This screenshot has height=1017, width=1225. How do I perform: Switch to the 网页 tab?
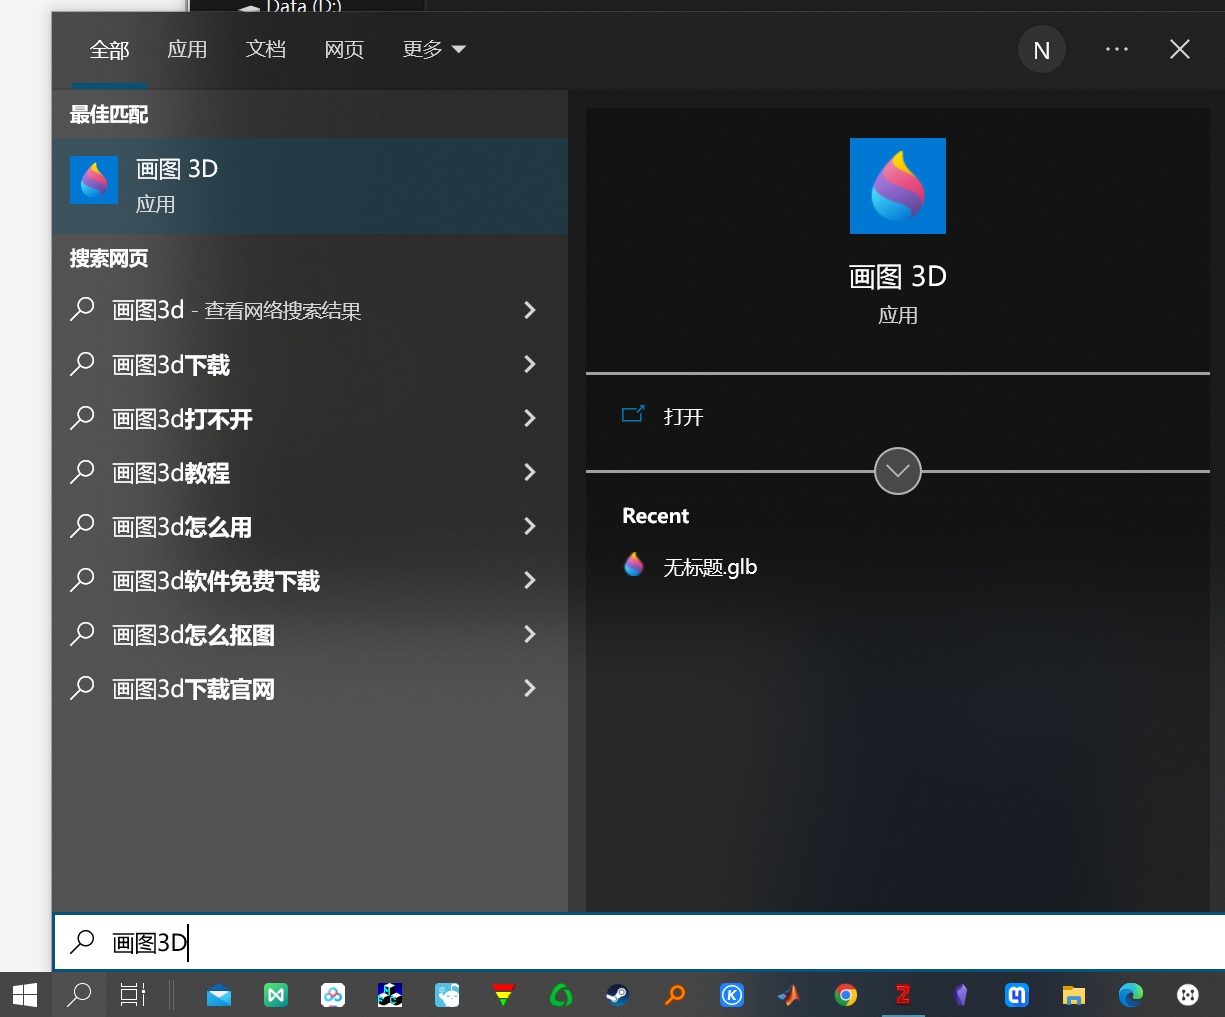tap(344, 50)
